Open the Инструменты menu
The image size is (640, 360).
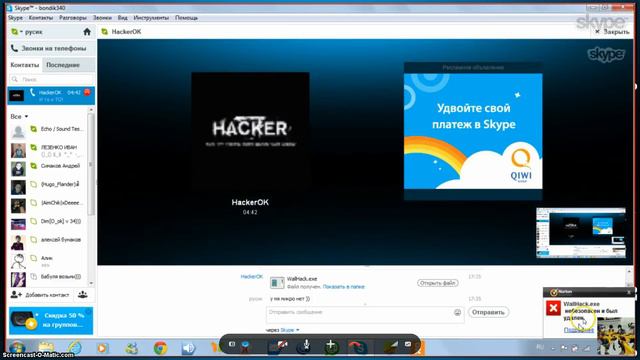(x=151, y=18)
